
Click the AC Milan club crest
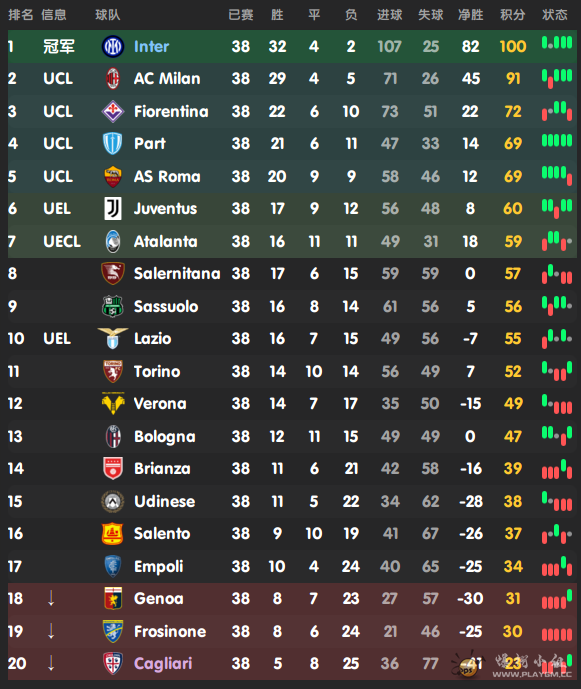click(x=113, y=79)
